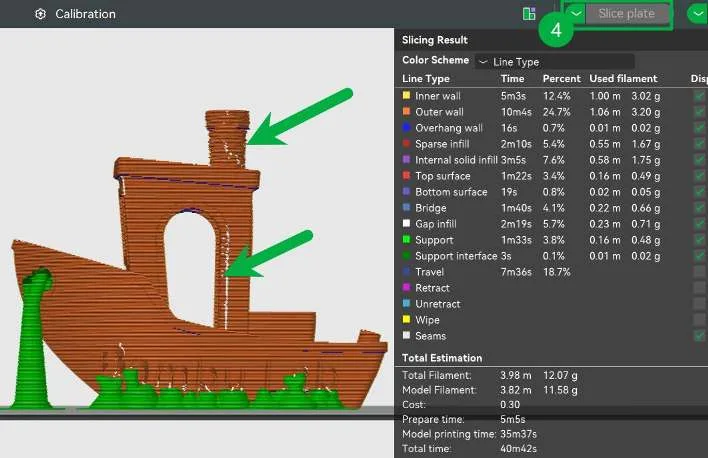The image size is (708, 458).
Task: Click the Internal solid infill purple swatch
Action: point(406,159)
